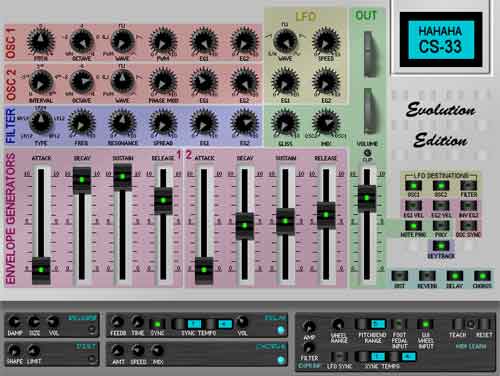This screenshot has height=376, width=500.
Task: Toggle LFO destination OSC2
Action: click(441, 186)
